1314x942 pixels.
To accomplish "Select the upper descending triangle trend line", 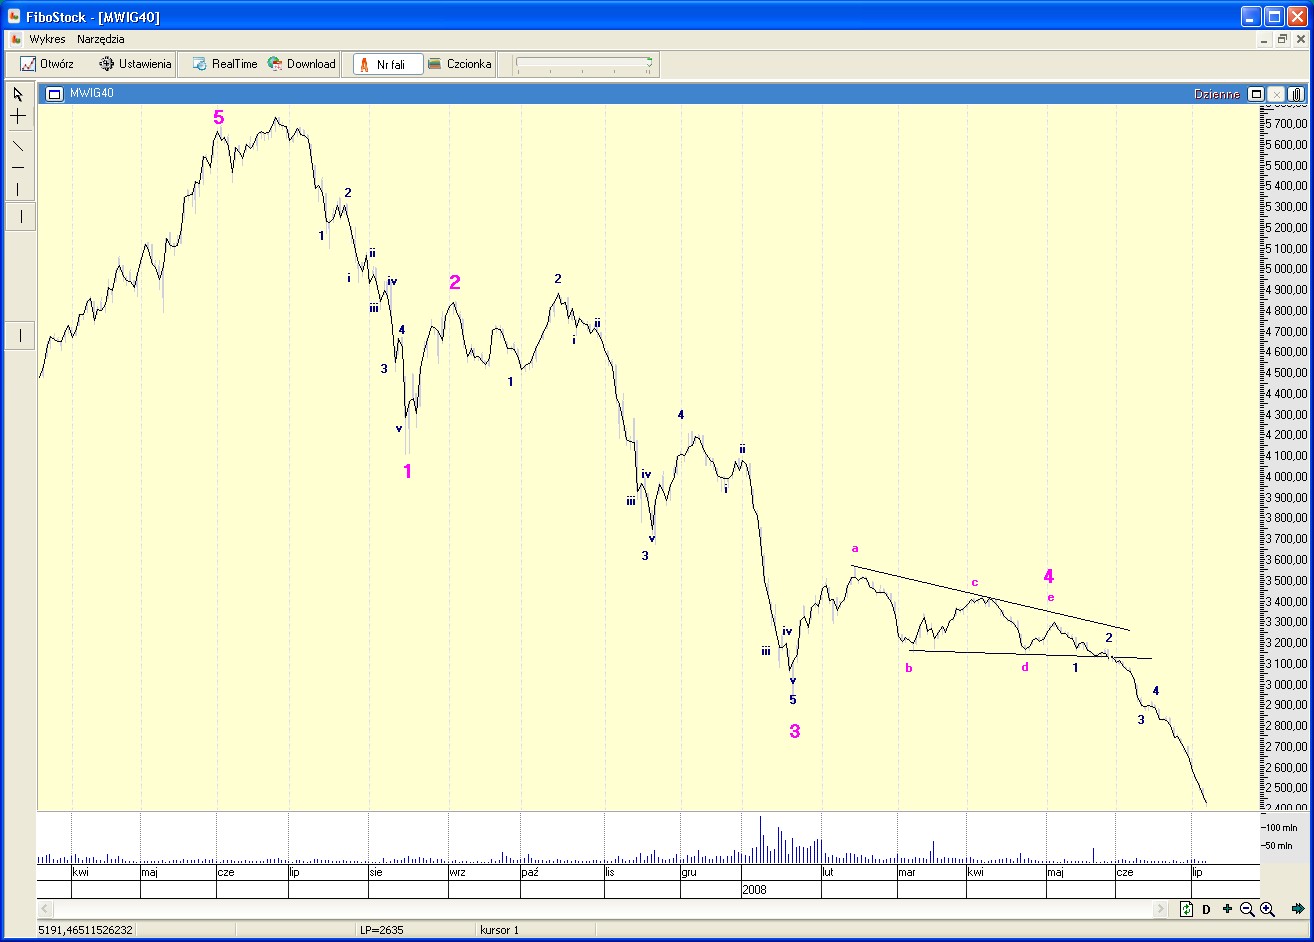I will coord(990,598).
